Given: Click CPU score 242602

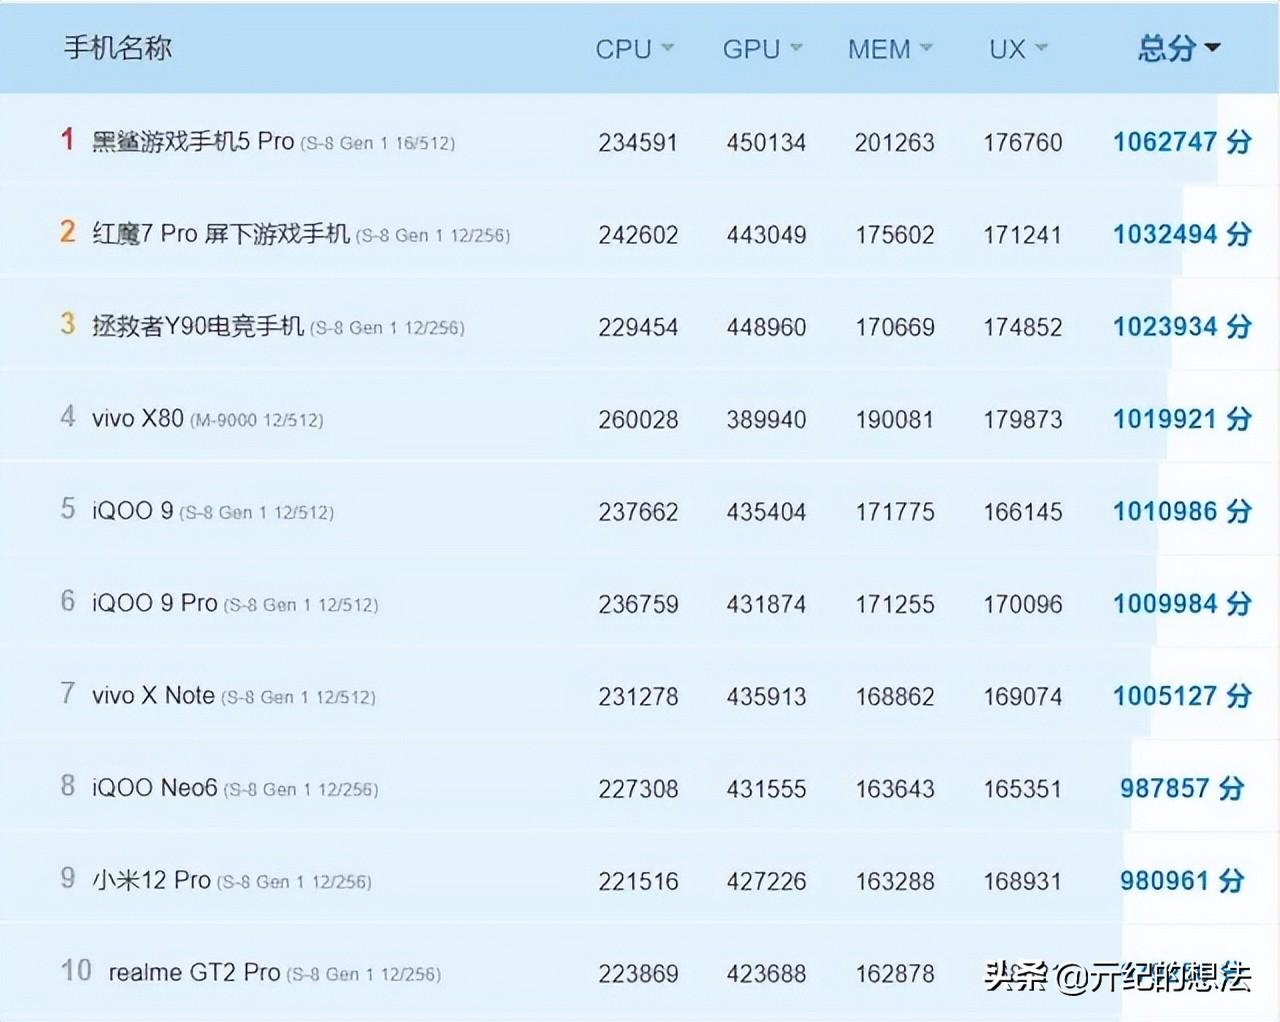Looking at the screenshot, I should (638, 235).
